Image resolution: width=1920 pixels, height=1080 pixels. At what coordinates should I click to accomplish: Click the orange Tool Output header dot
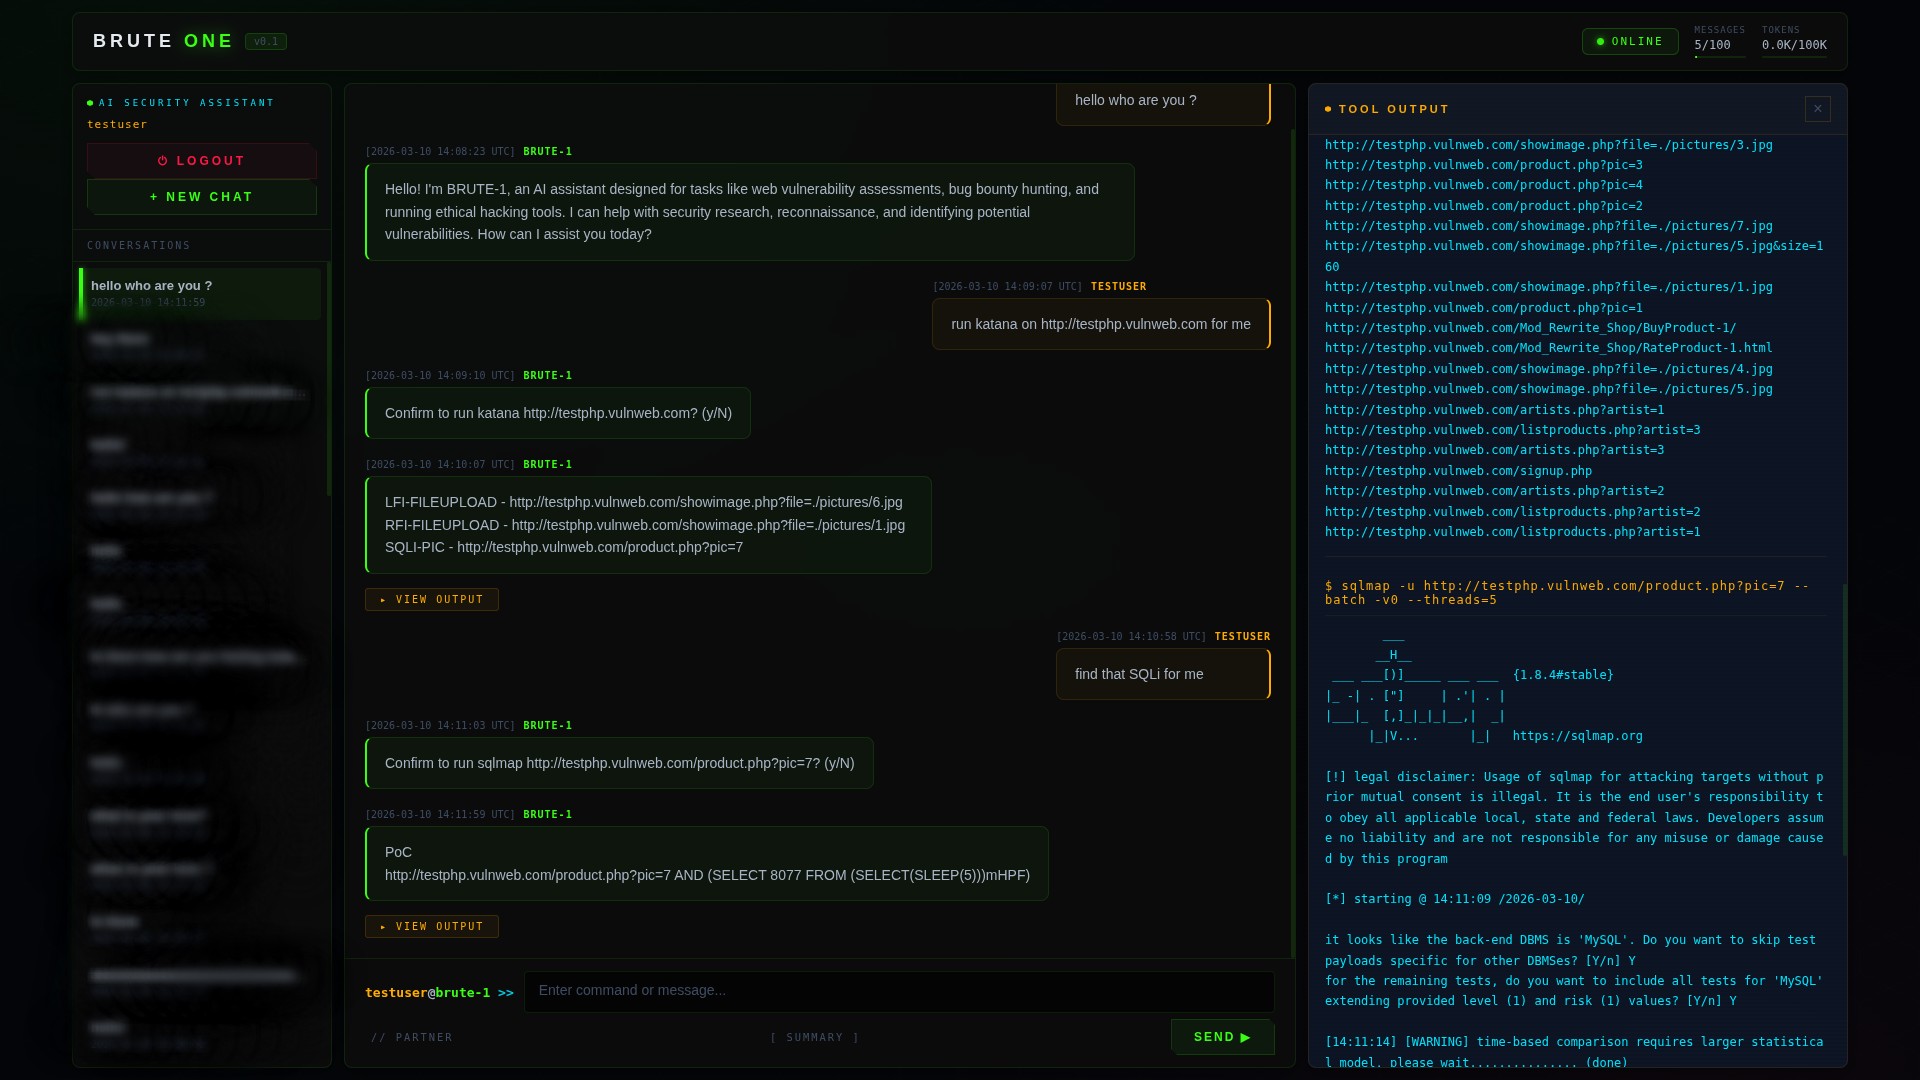(x=1328, y=109)
